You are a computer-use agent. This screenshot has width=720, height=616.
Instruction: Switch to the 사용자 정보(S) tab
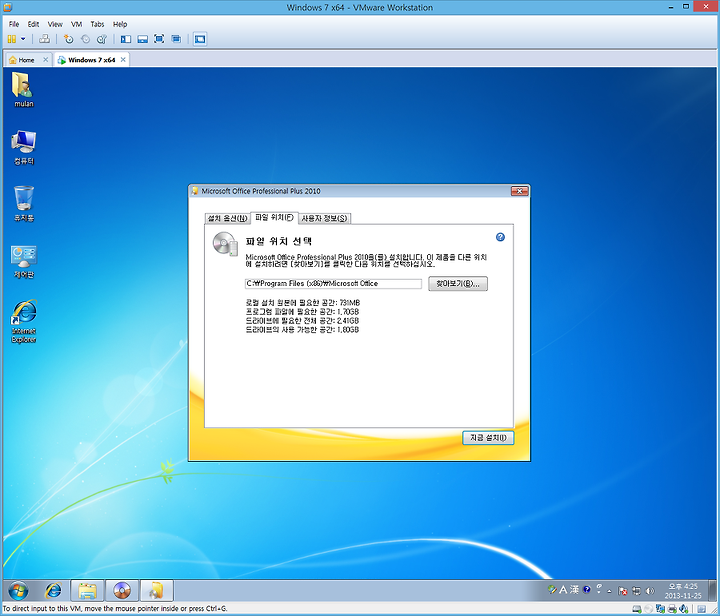click(324, 218)
